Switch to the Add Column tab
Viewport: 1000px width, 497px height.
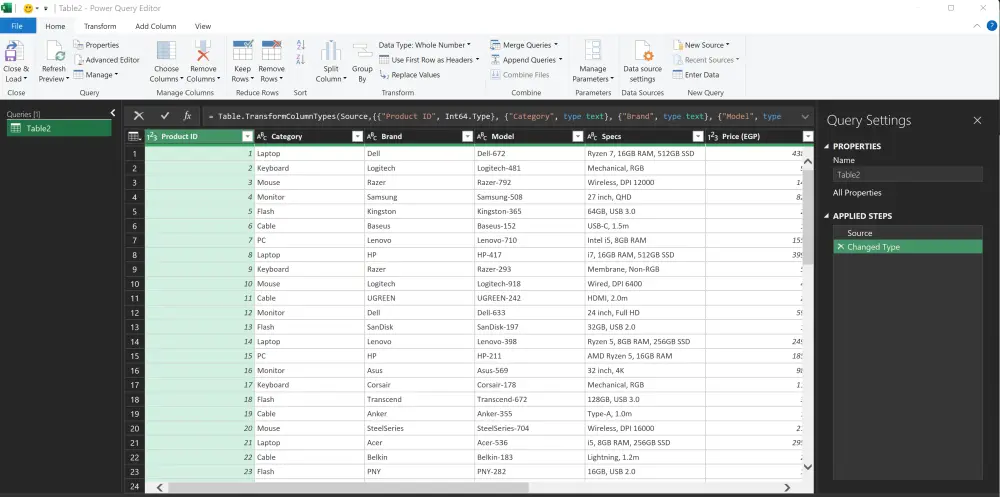pos(156,26)
